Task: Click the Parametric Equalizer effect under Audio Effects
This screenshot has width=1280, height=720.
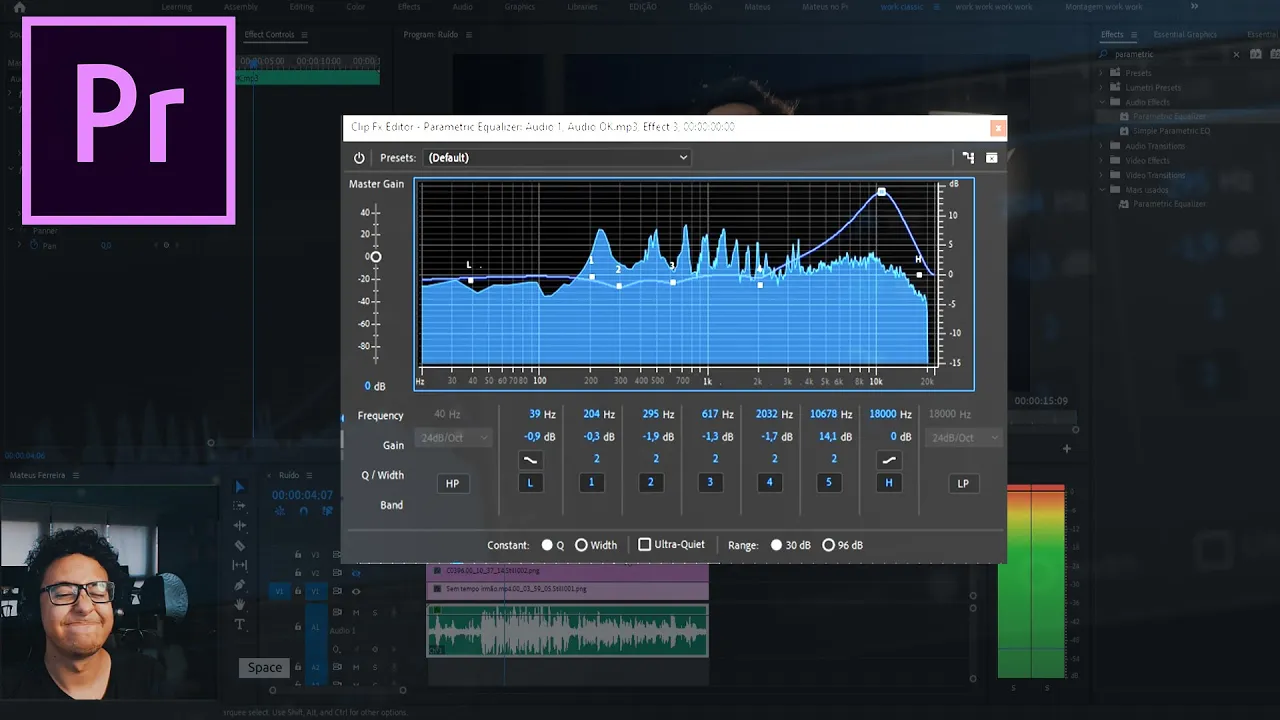Action: (x=1169, y=117)
